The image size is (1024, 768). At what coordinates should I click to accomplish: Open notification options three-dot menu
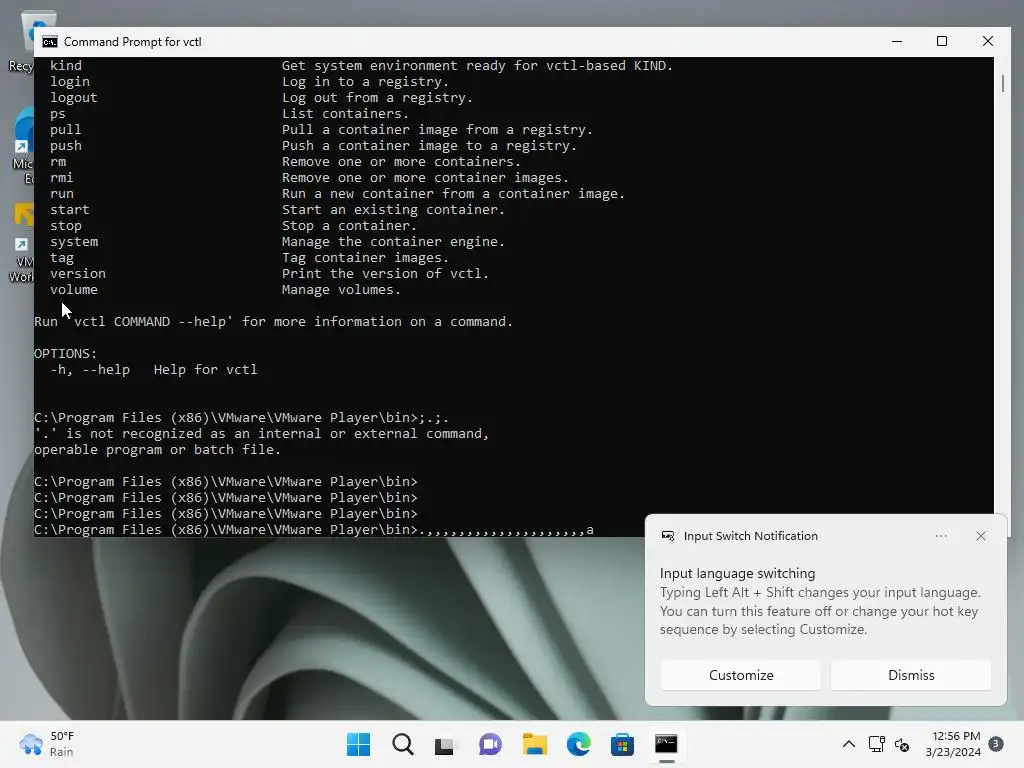pyautogui.click(x=941, y=536)
